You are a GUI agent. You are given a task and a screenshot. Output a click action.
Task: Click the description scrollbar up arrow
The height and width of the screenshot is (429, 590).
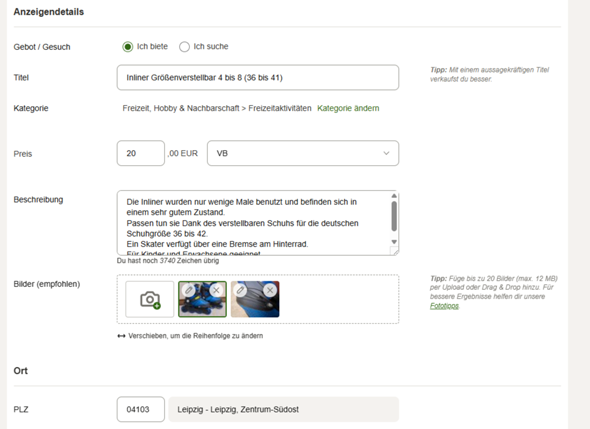click(394, 196)
